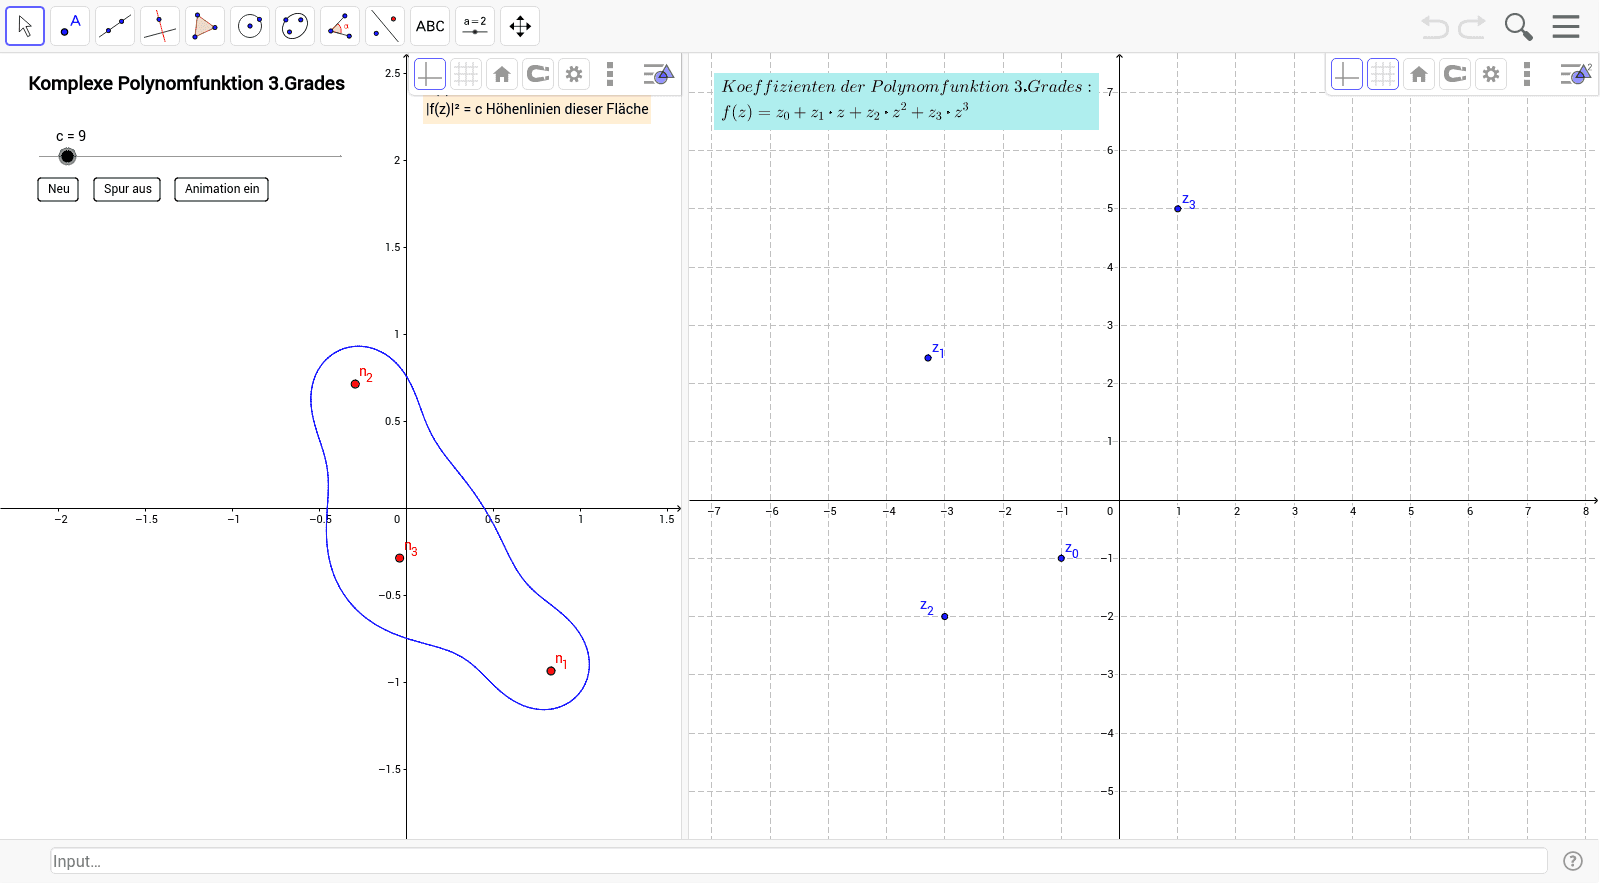Screen dimensions: 1600x884
Task: Toggle axes in right graphics view
Action: tap(1347, 74)
